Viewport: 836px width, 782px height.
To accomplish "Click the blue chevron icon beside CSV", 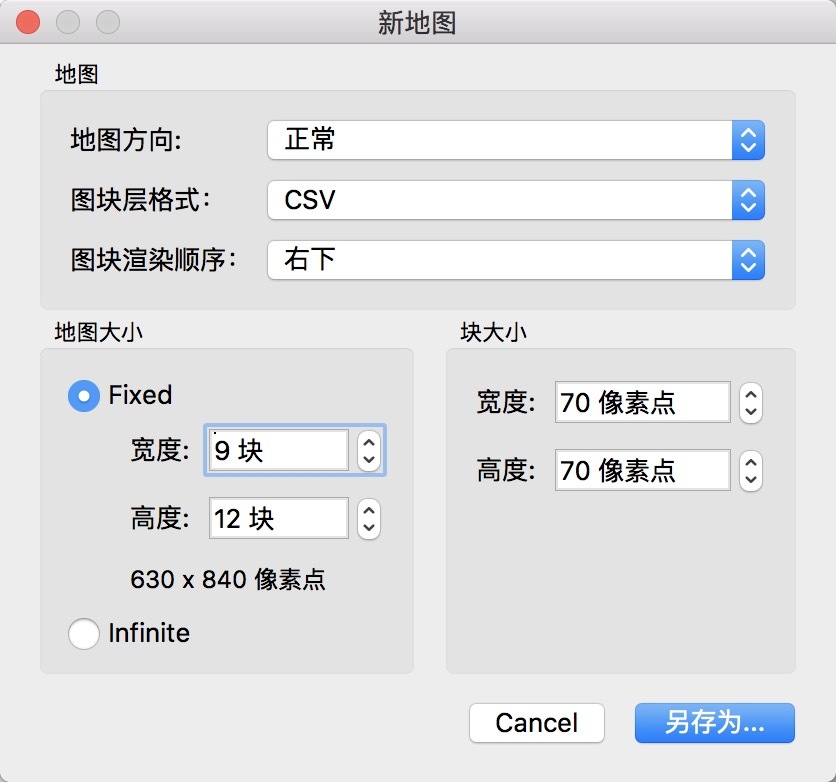I will [x=748, y=200].
